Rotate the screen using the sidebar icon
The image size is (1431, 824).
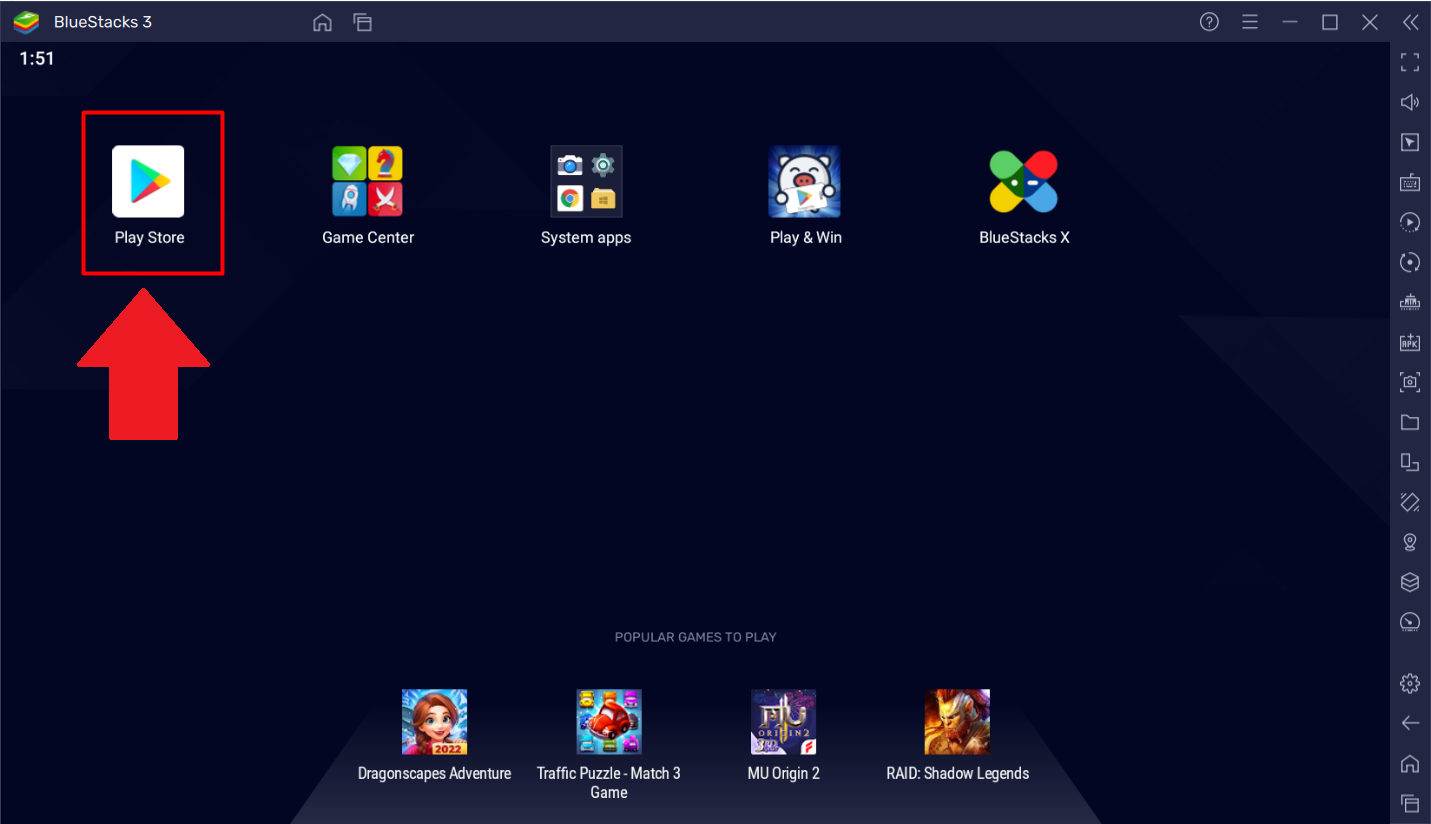click(x=1409, y=262)
